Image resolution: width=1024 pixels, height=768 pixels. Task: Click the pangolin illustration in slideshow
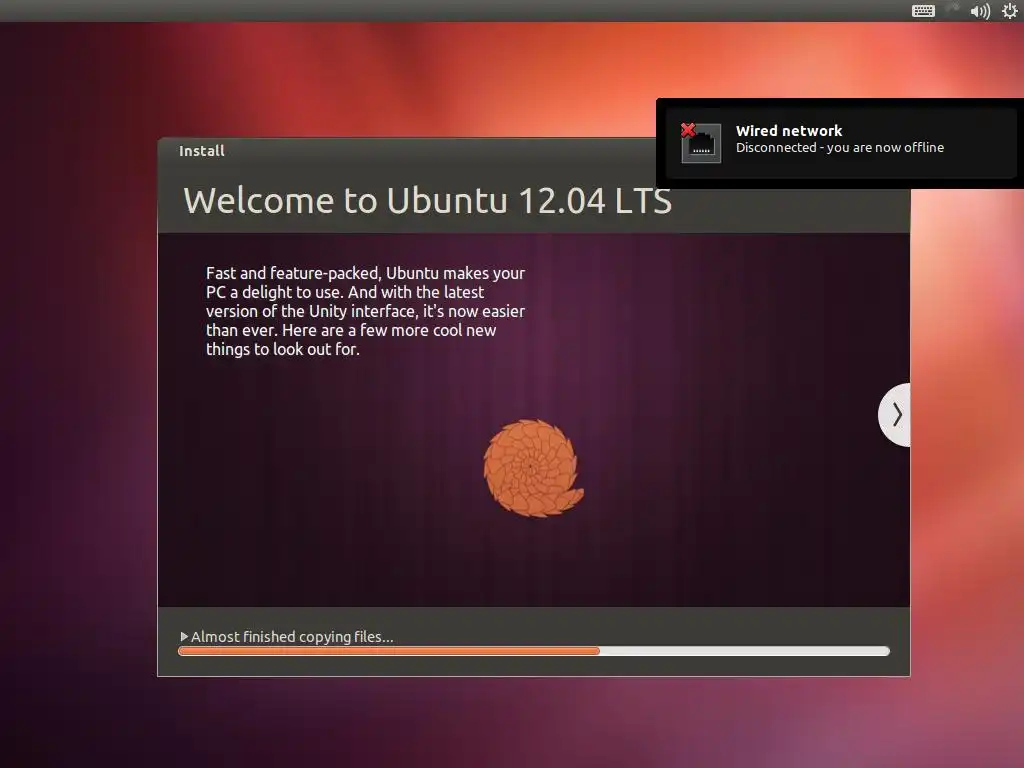coord(533,468)
